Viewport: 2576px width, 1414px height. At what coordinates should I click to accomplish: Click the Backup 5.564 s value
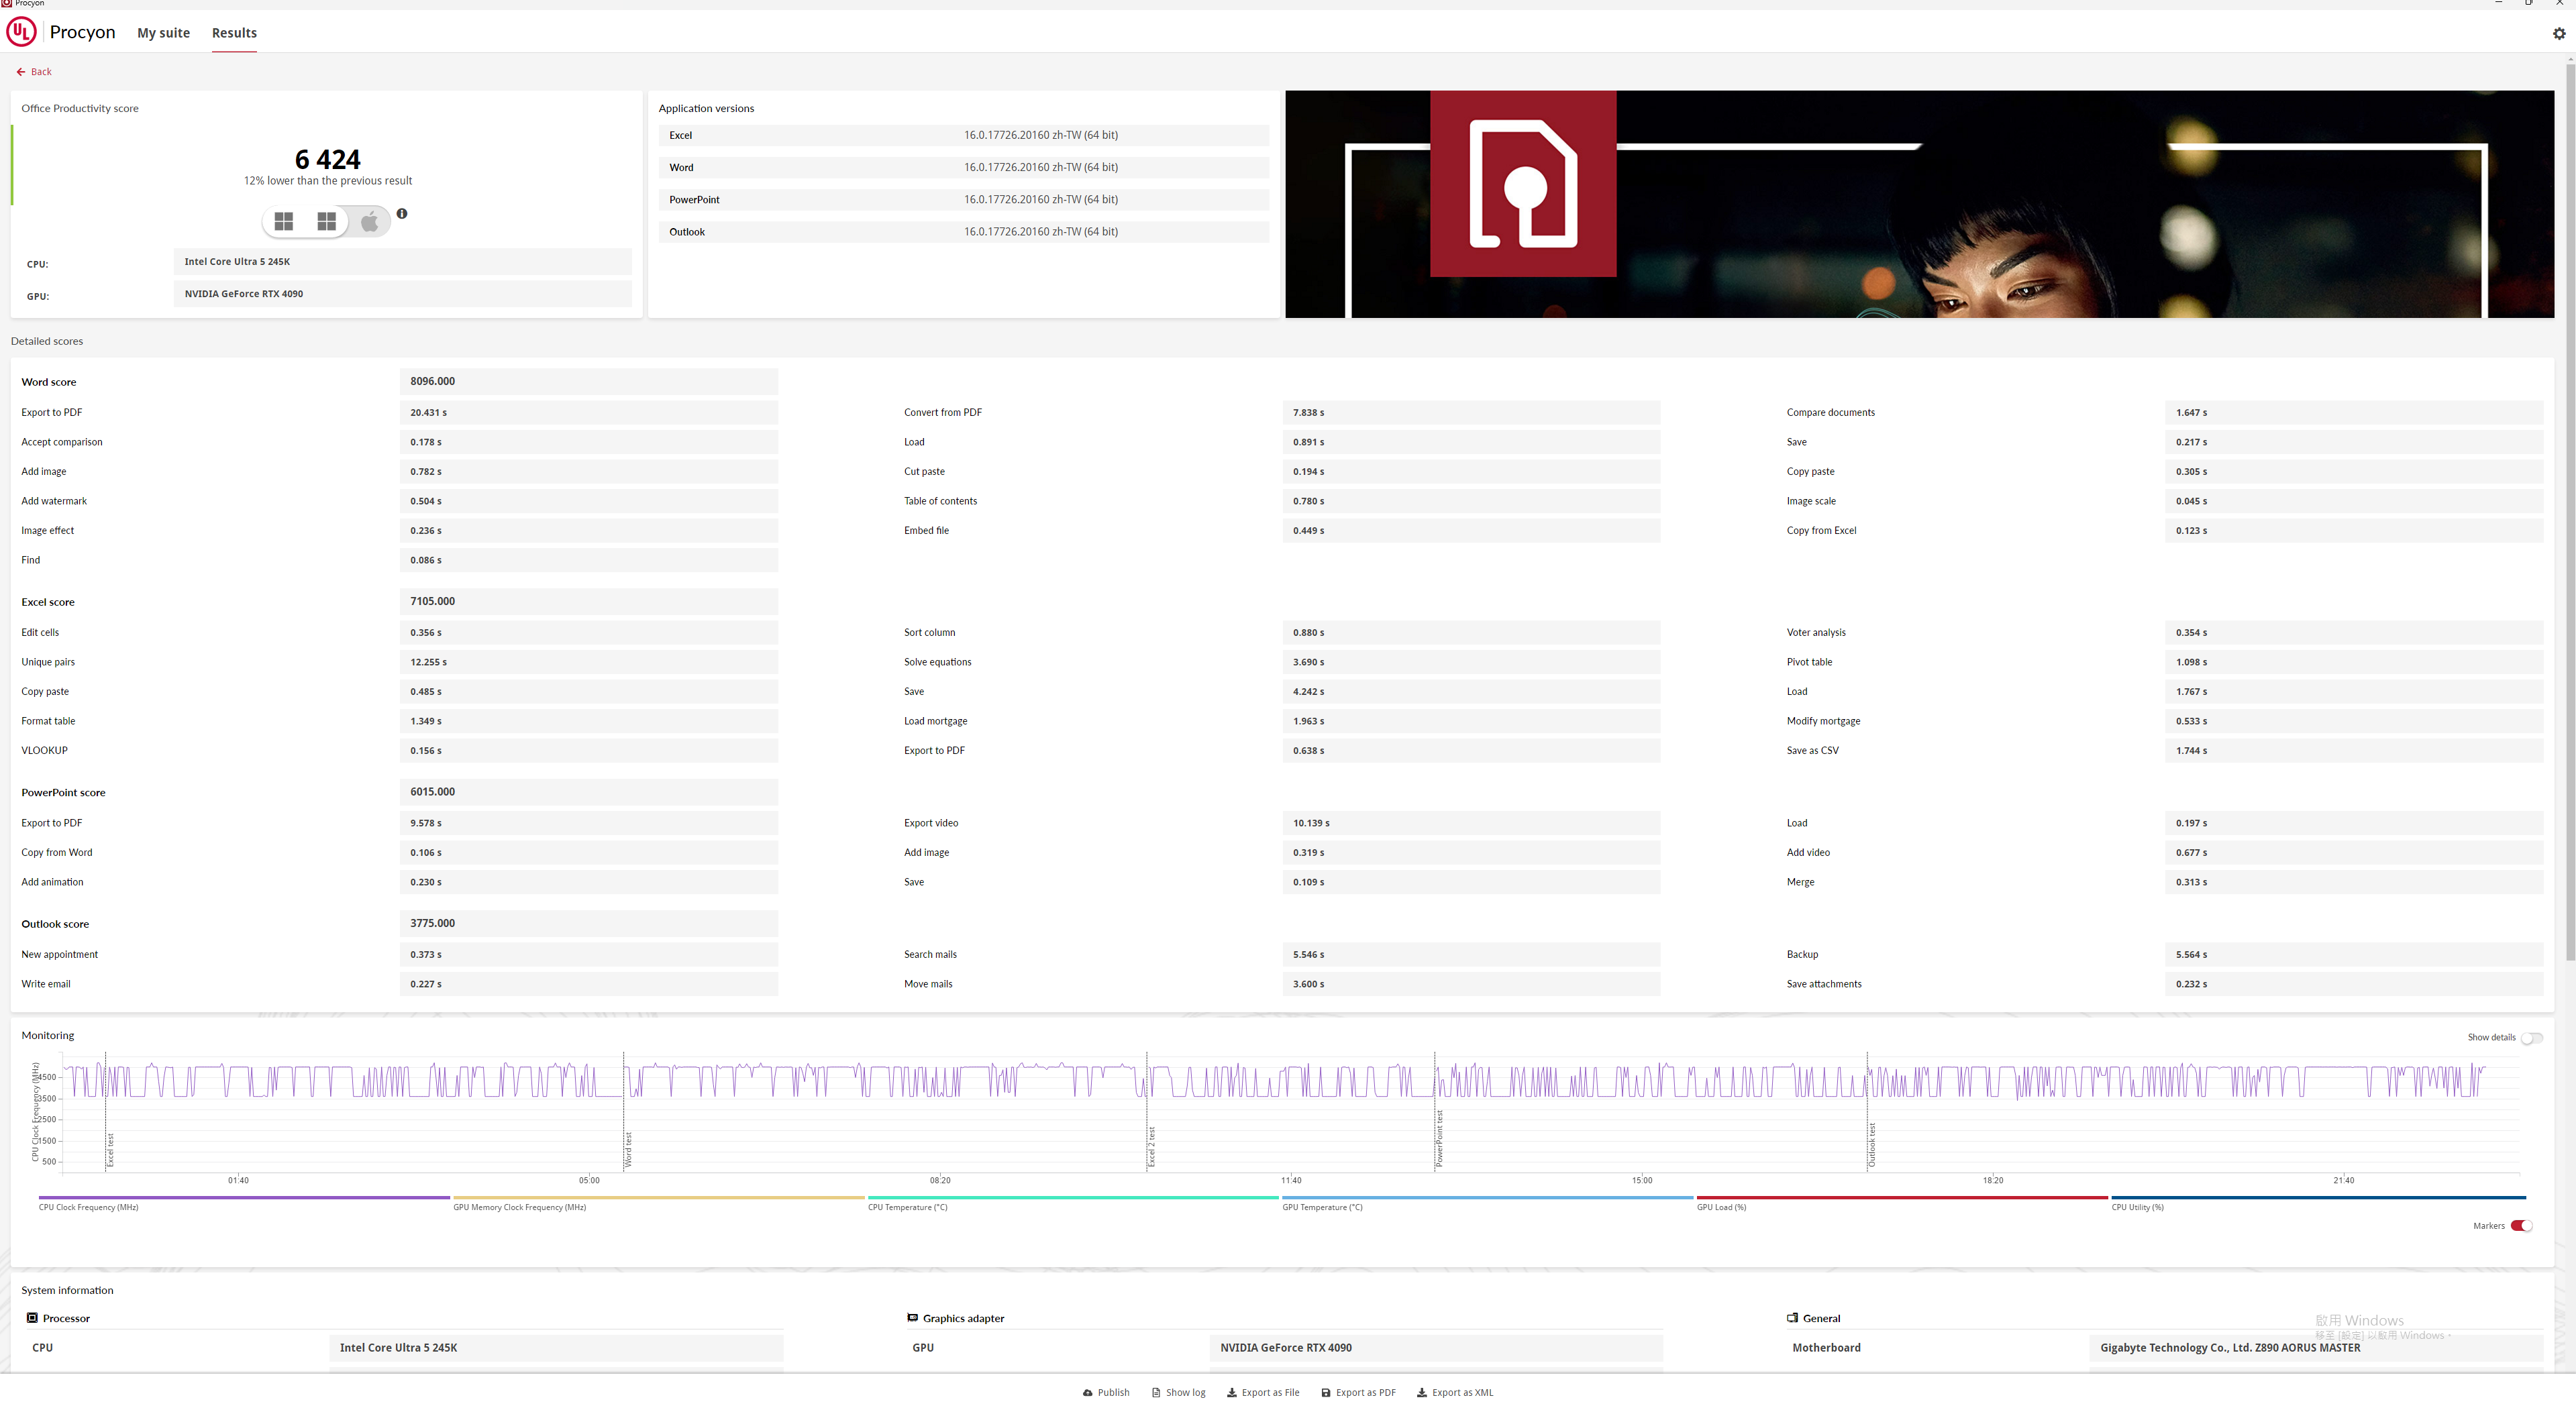[2354, 954]
